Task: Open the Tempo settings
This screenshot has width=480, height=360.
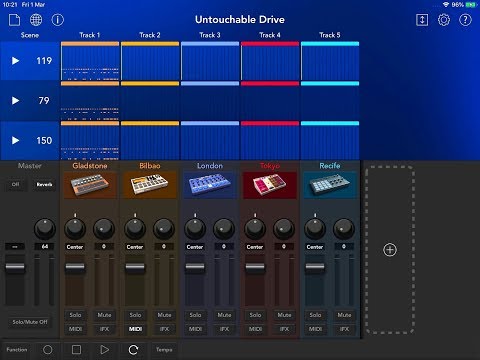Action: pos(164,350)
